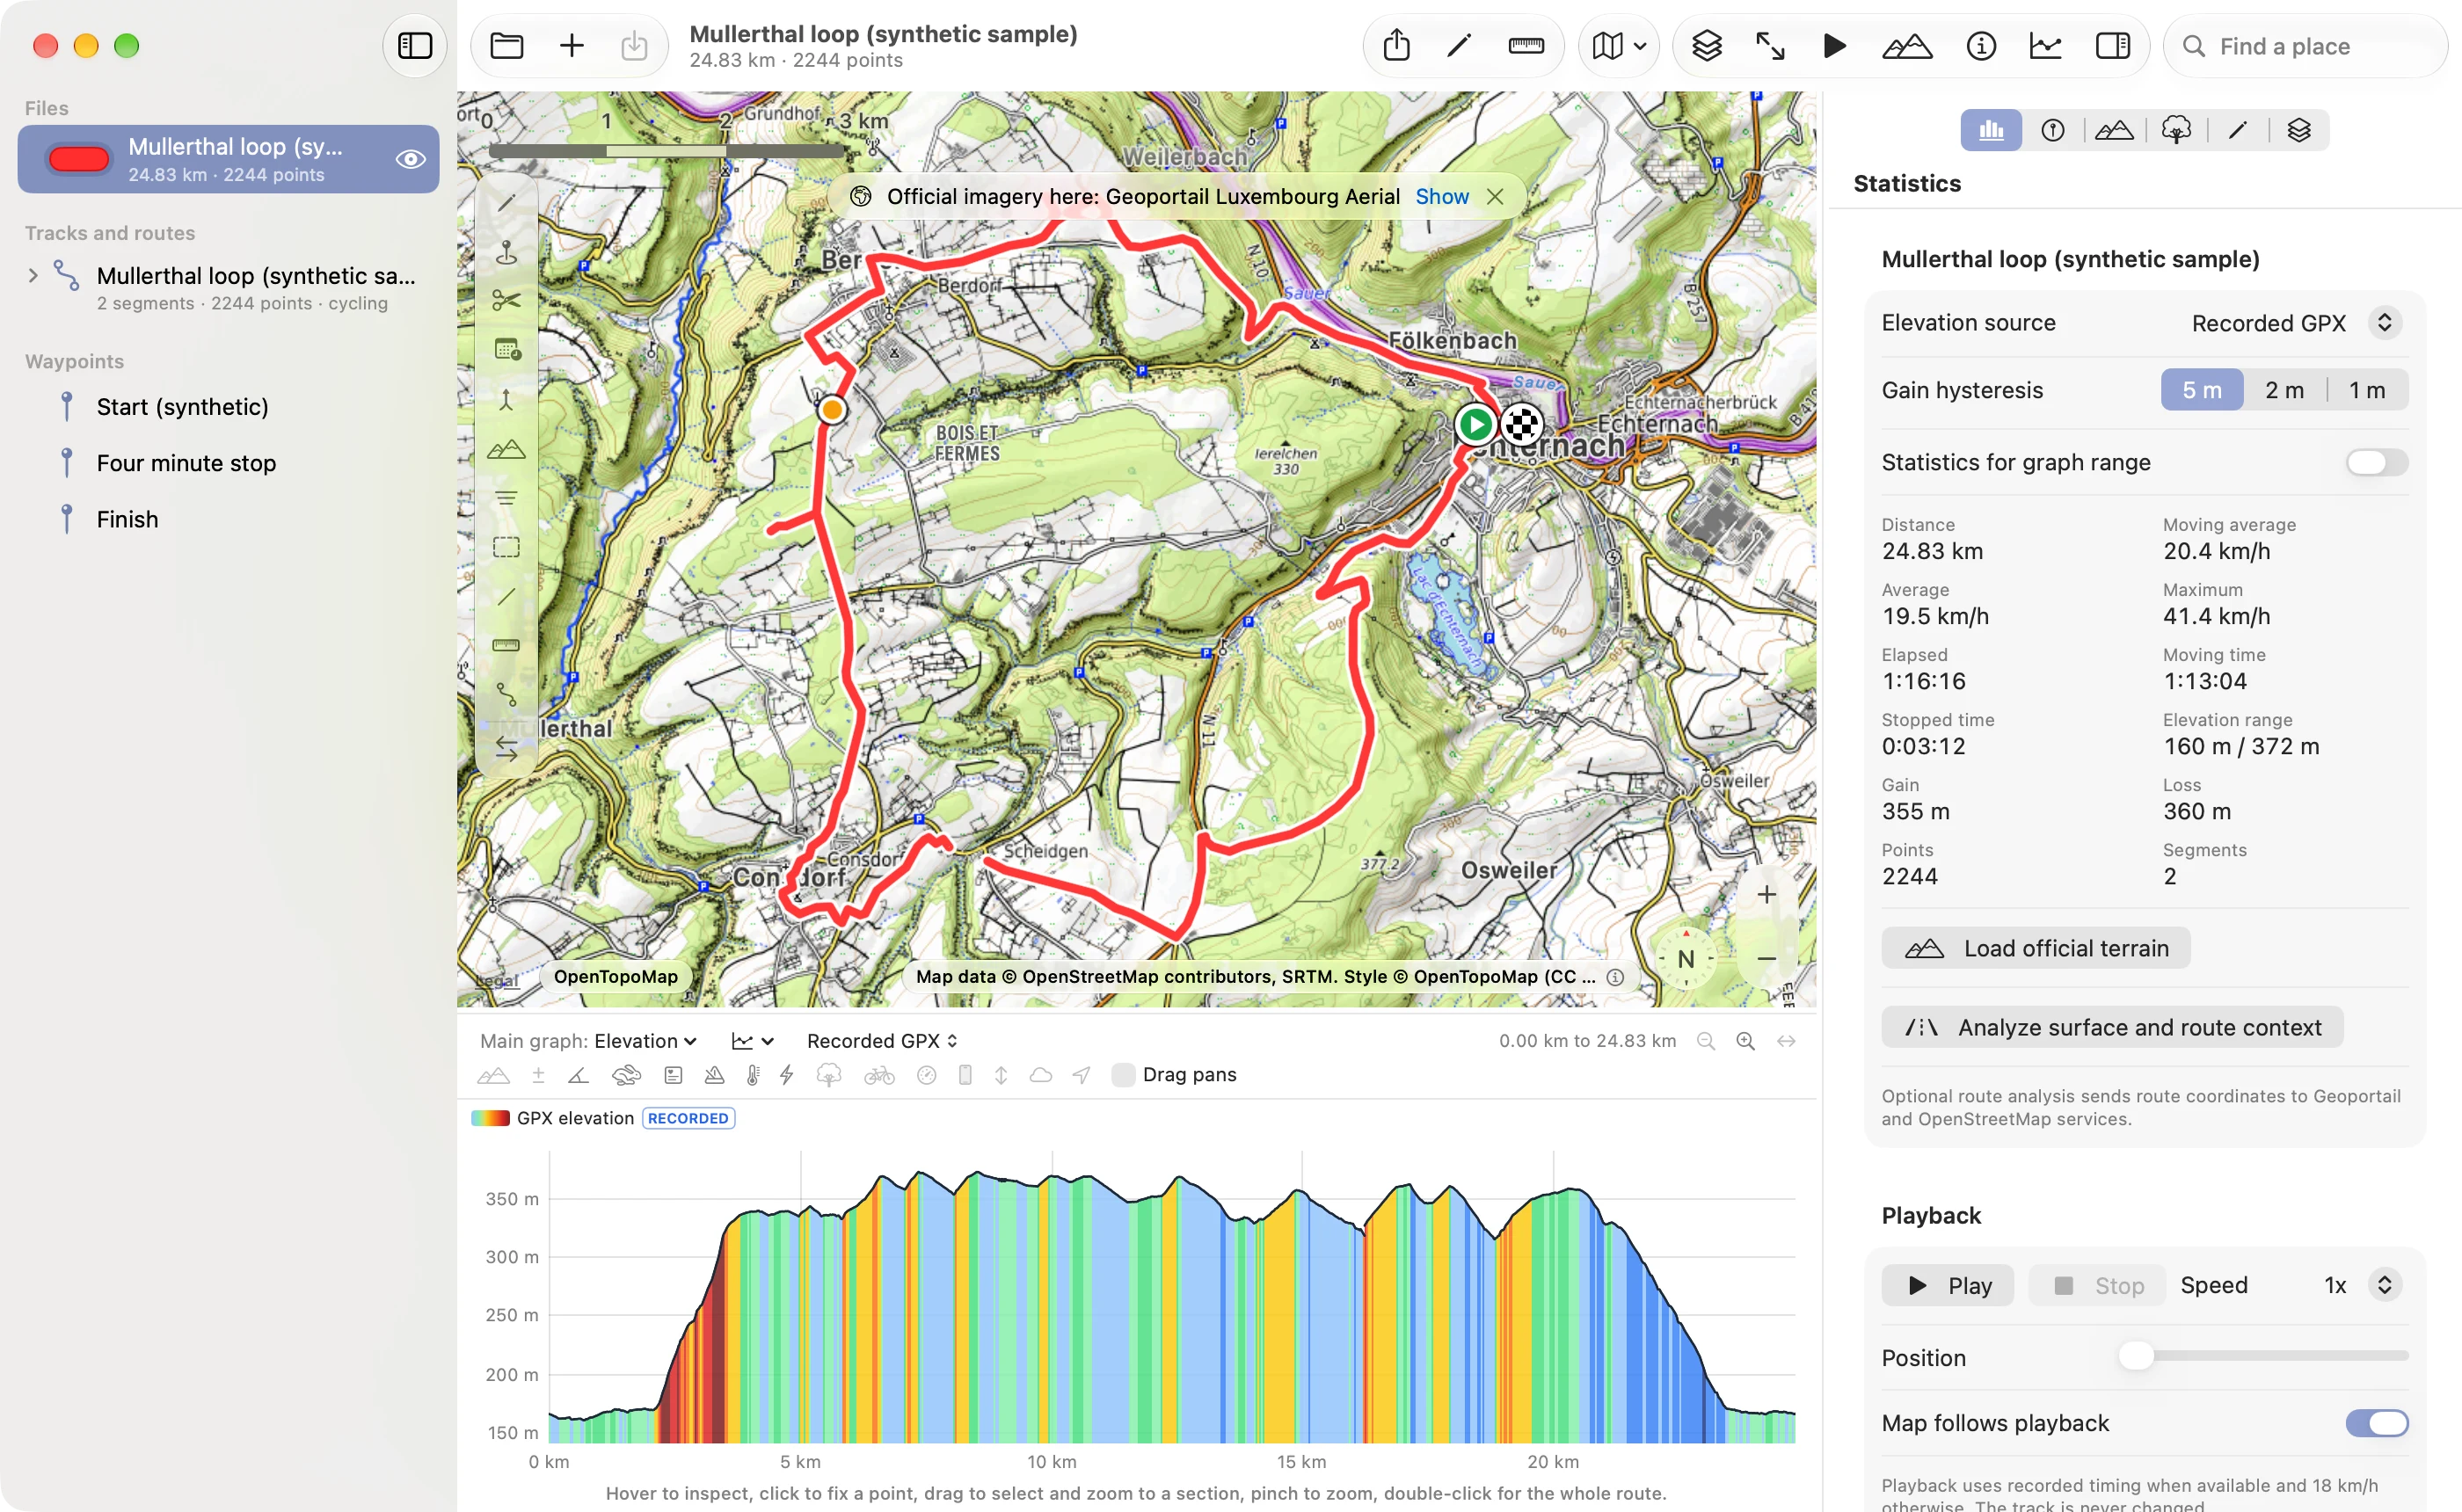The height and width of the screenshot is (1512, 2462).
Task: Zoom in the graph with magnifier plus
Action: pyautogui.click(x=1745, y=1041)
